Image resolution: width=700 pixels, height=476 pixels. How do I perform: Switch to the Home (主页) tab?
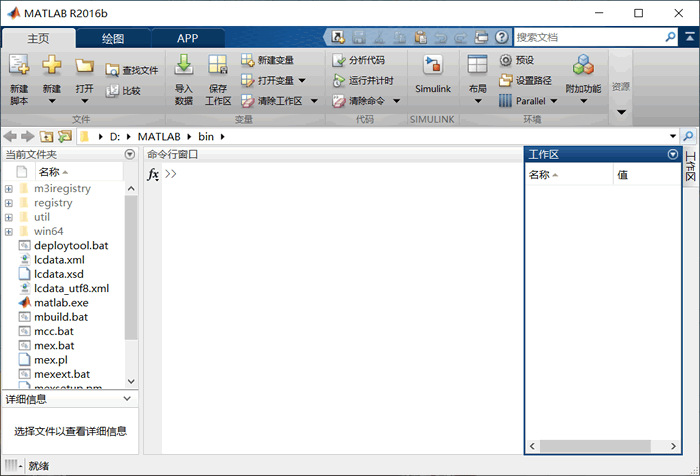39,38
